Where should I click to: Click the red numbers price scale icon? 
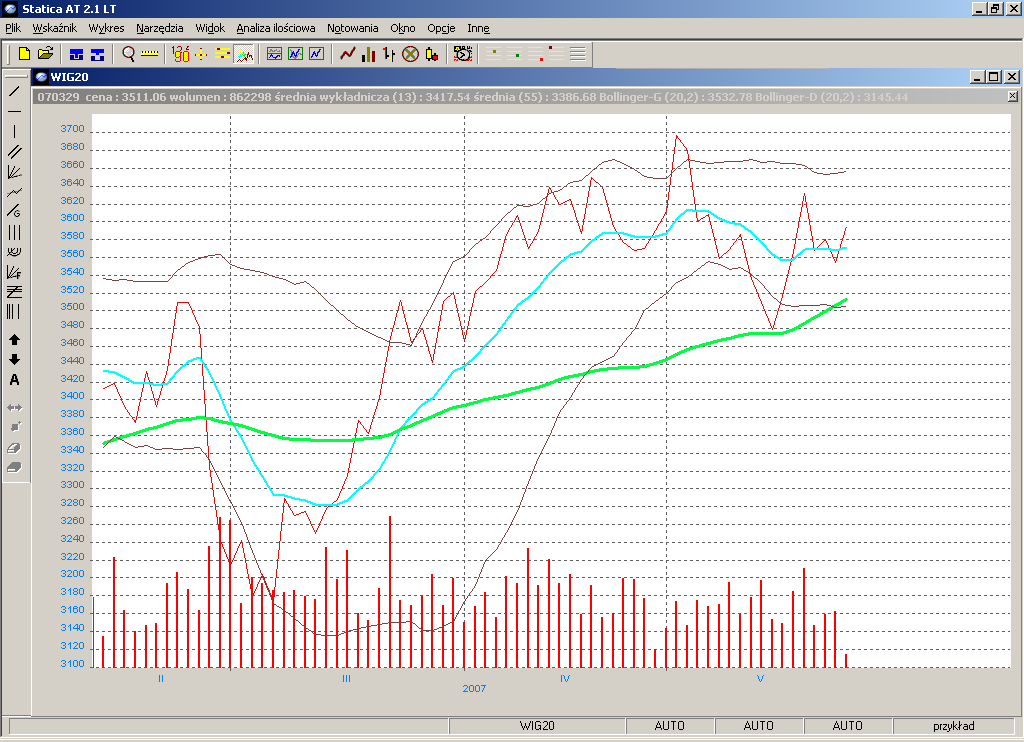[x=180, y=54]
